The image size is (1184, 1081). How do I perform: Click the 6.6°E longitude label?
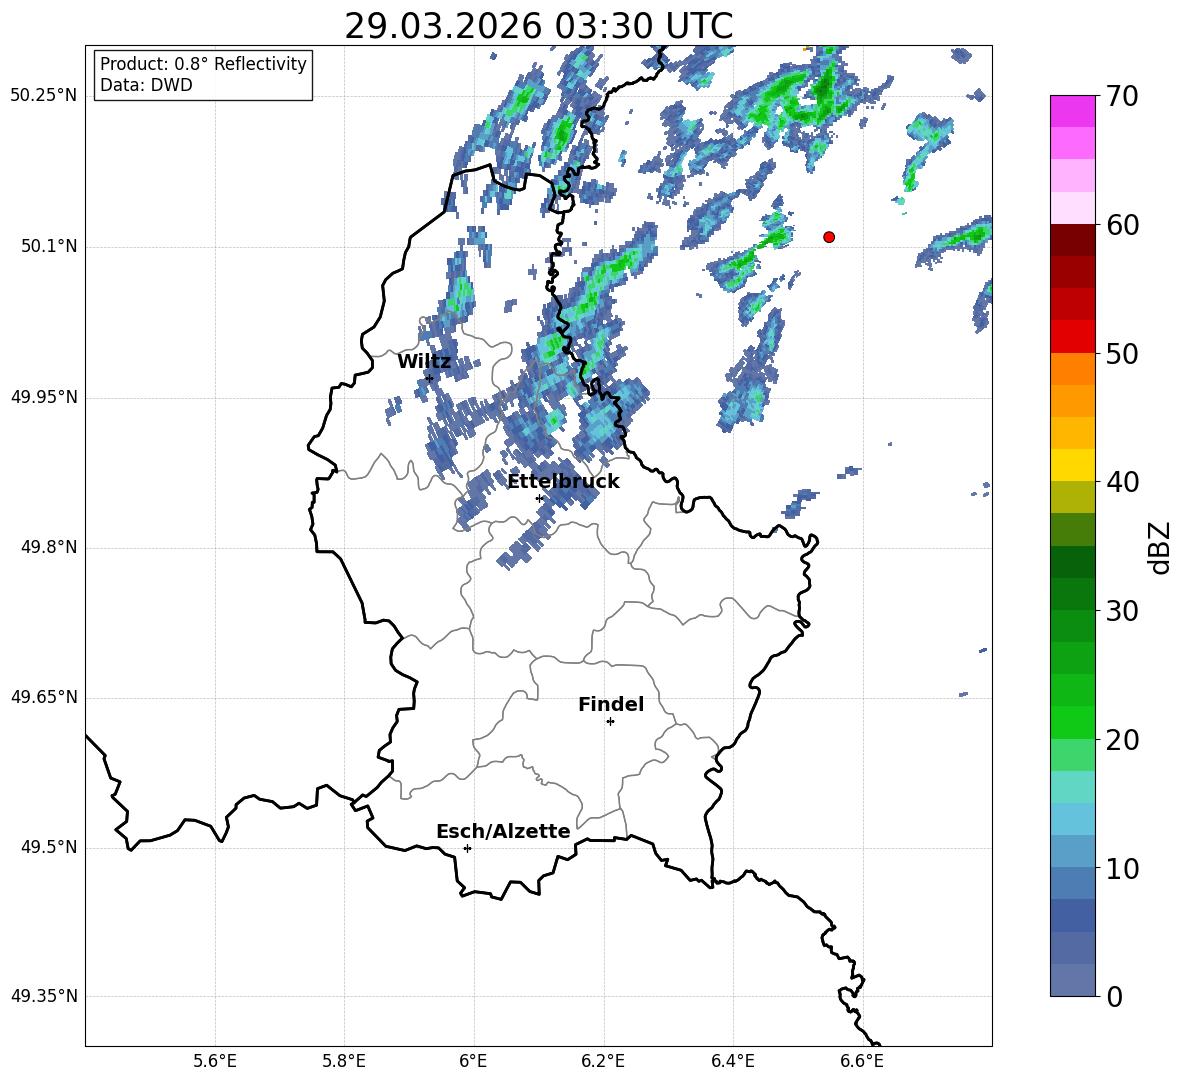(x=862, y=1061)
